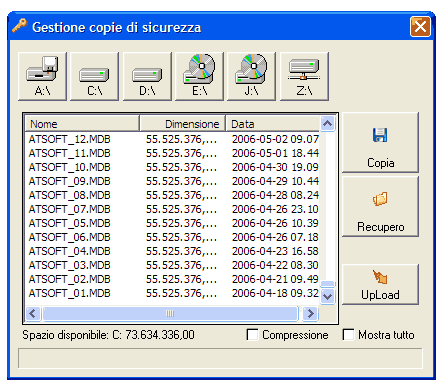
Task: Select the D:\ hard drive icon
Action: pyautogui.click(x=147, y=76)
